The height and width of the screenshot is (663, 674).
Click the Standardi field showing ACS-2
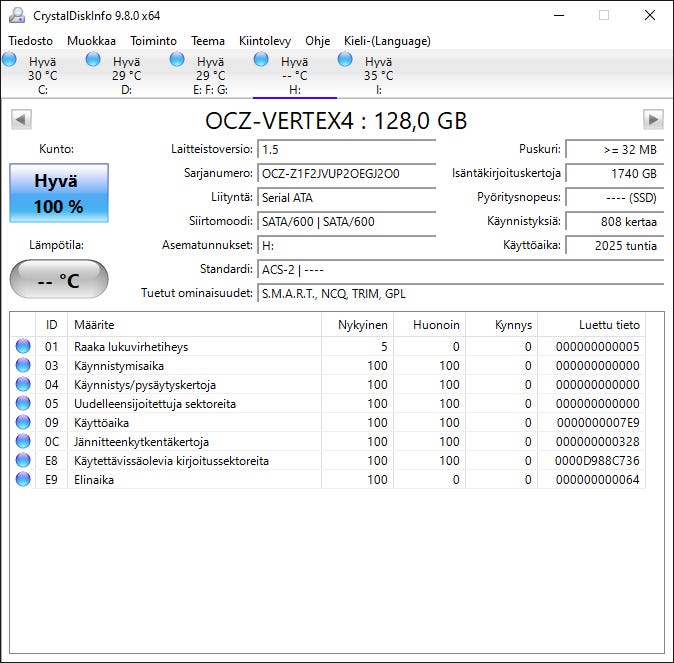tap(461, 270)
